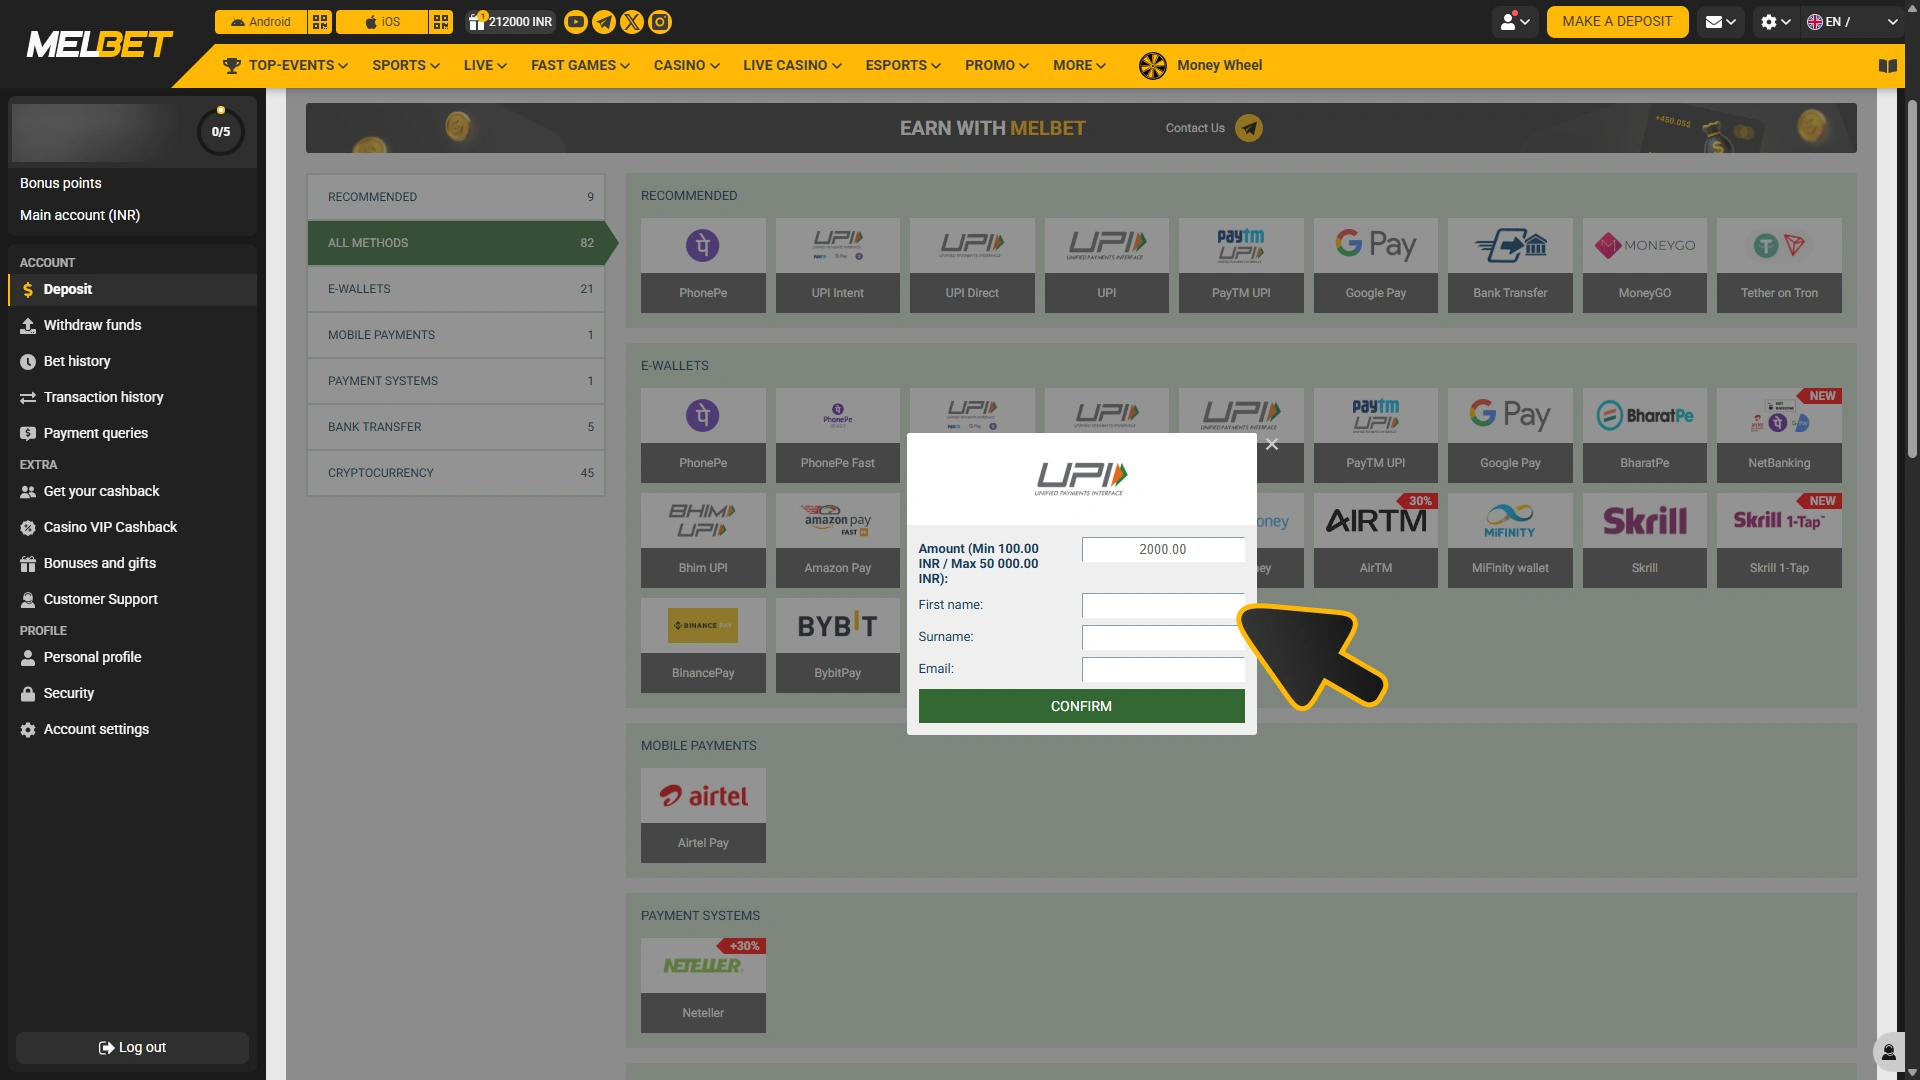Click the Amount input field
This screenshot has width=1920, height=1080.
click(x=1163, y=549)
